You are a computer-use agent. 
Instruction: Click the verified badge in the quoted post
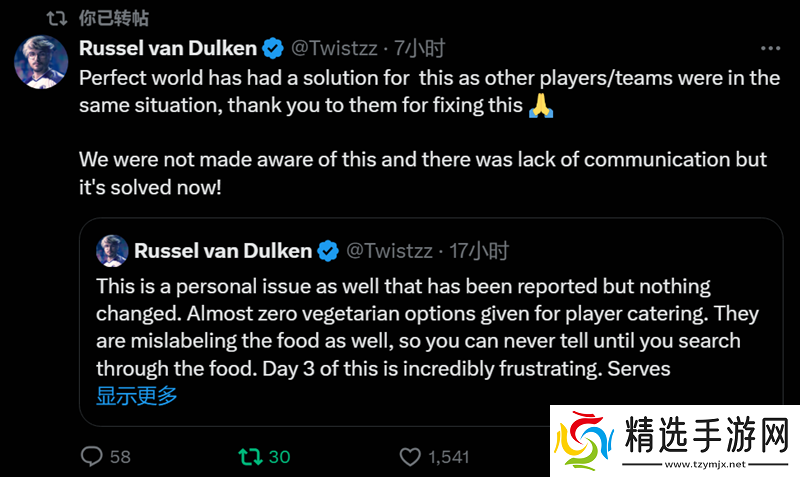(x=328, y=250)
